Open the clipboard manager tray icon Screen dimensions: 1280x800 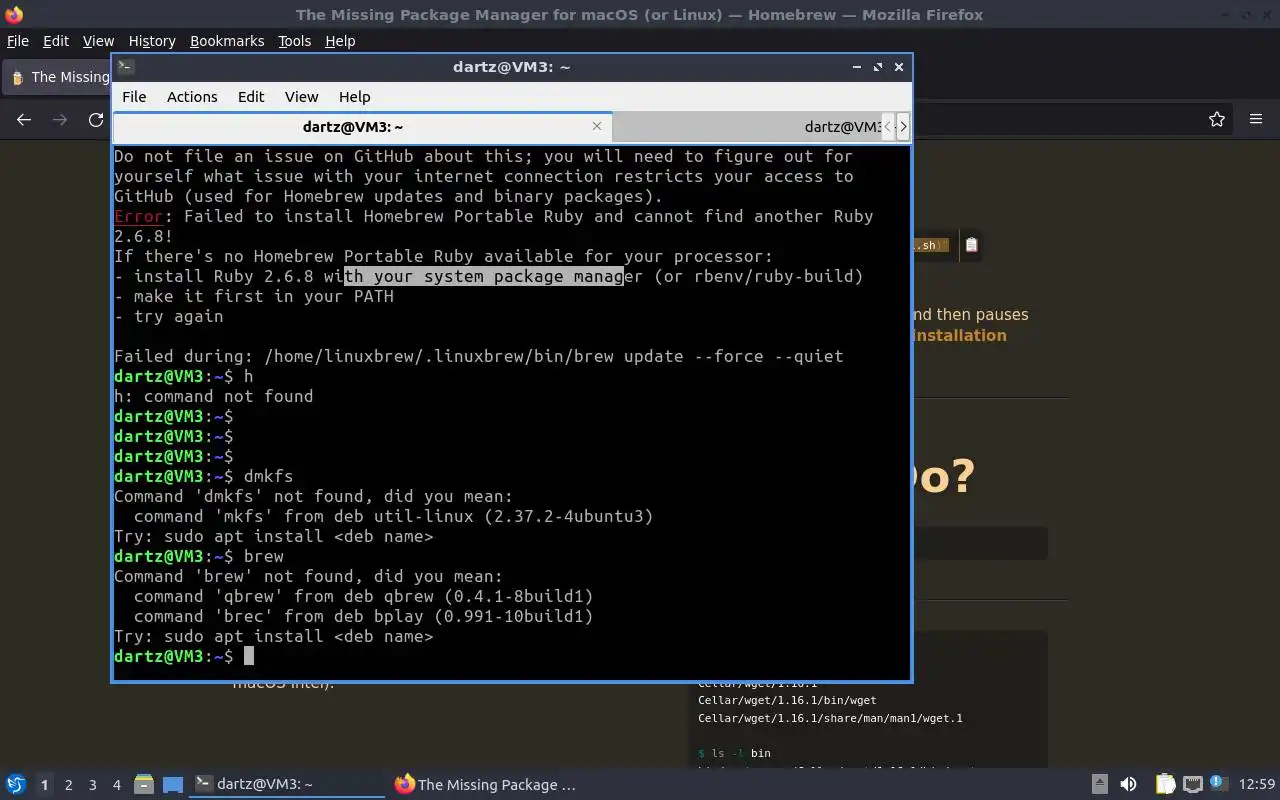click(1165, 785)
